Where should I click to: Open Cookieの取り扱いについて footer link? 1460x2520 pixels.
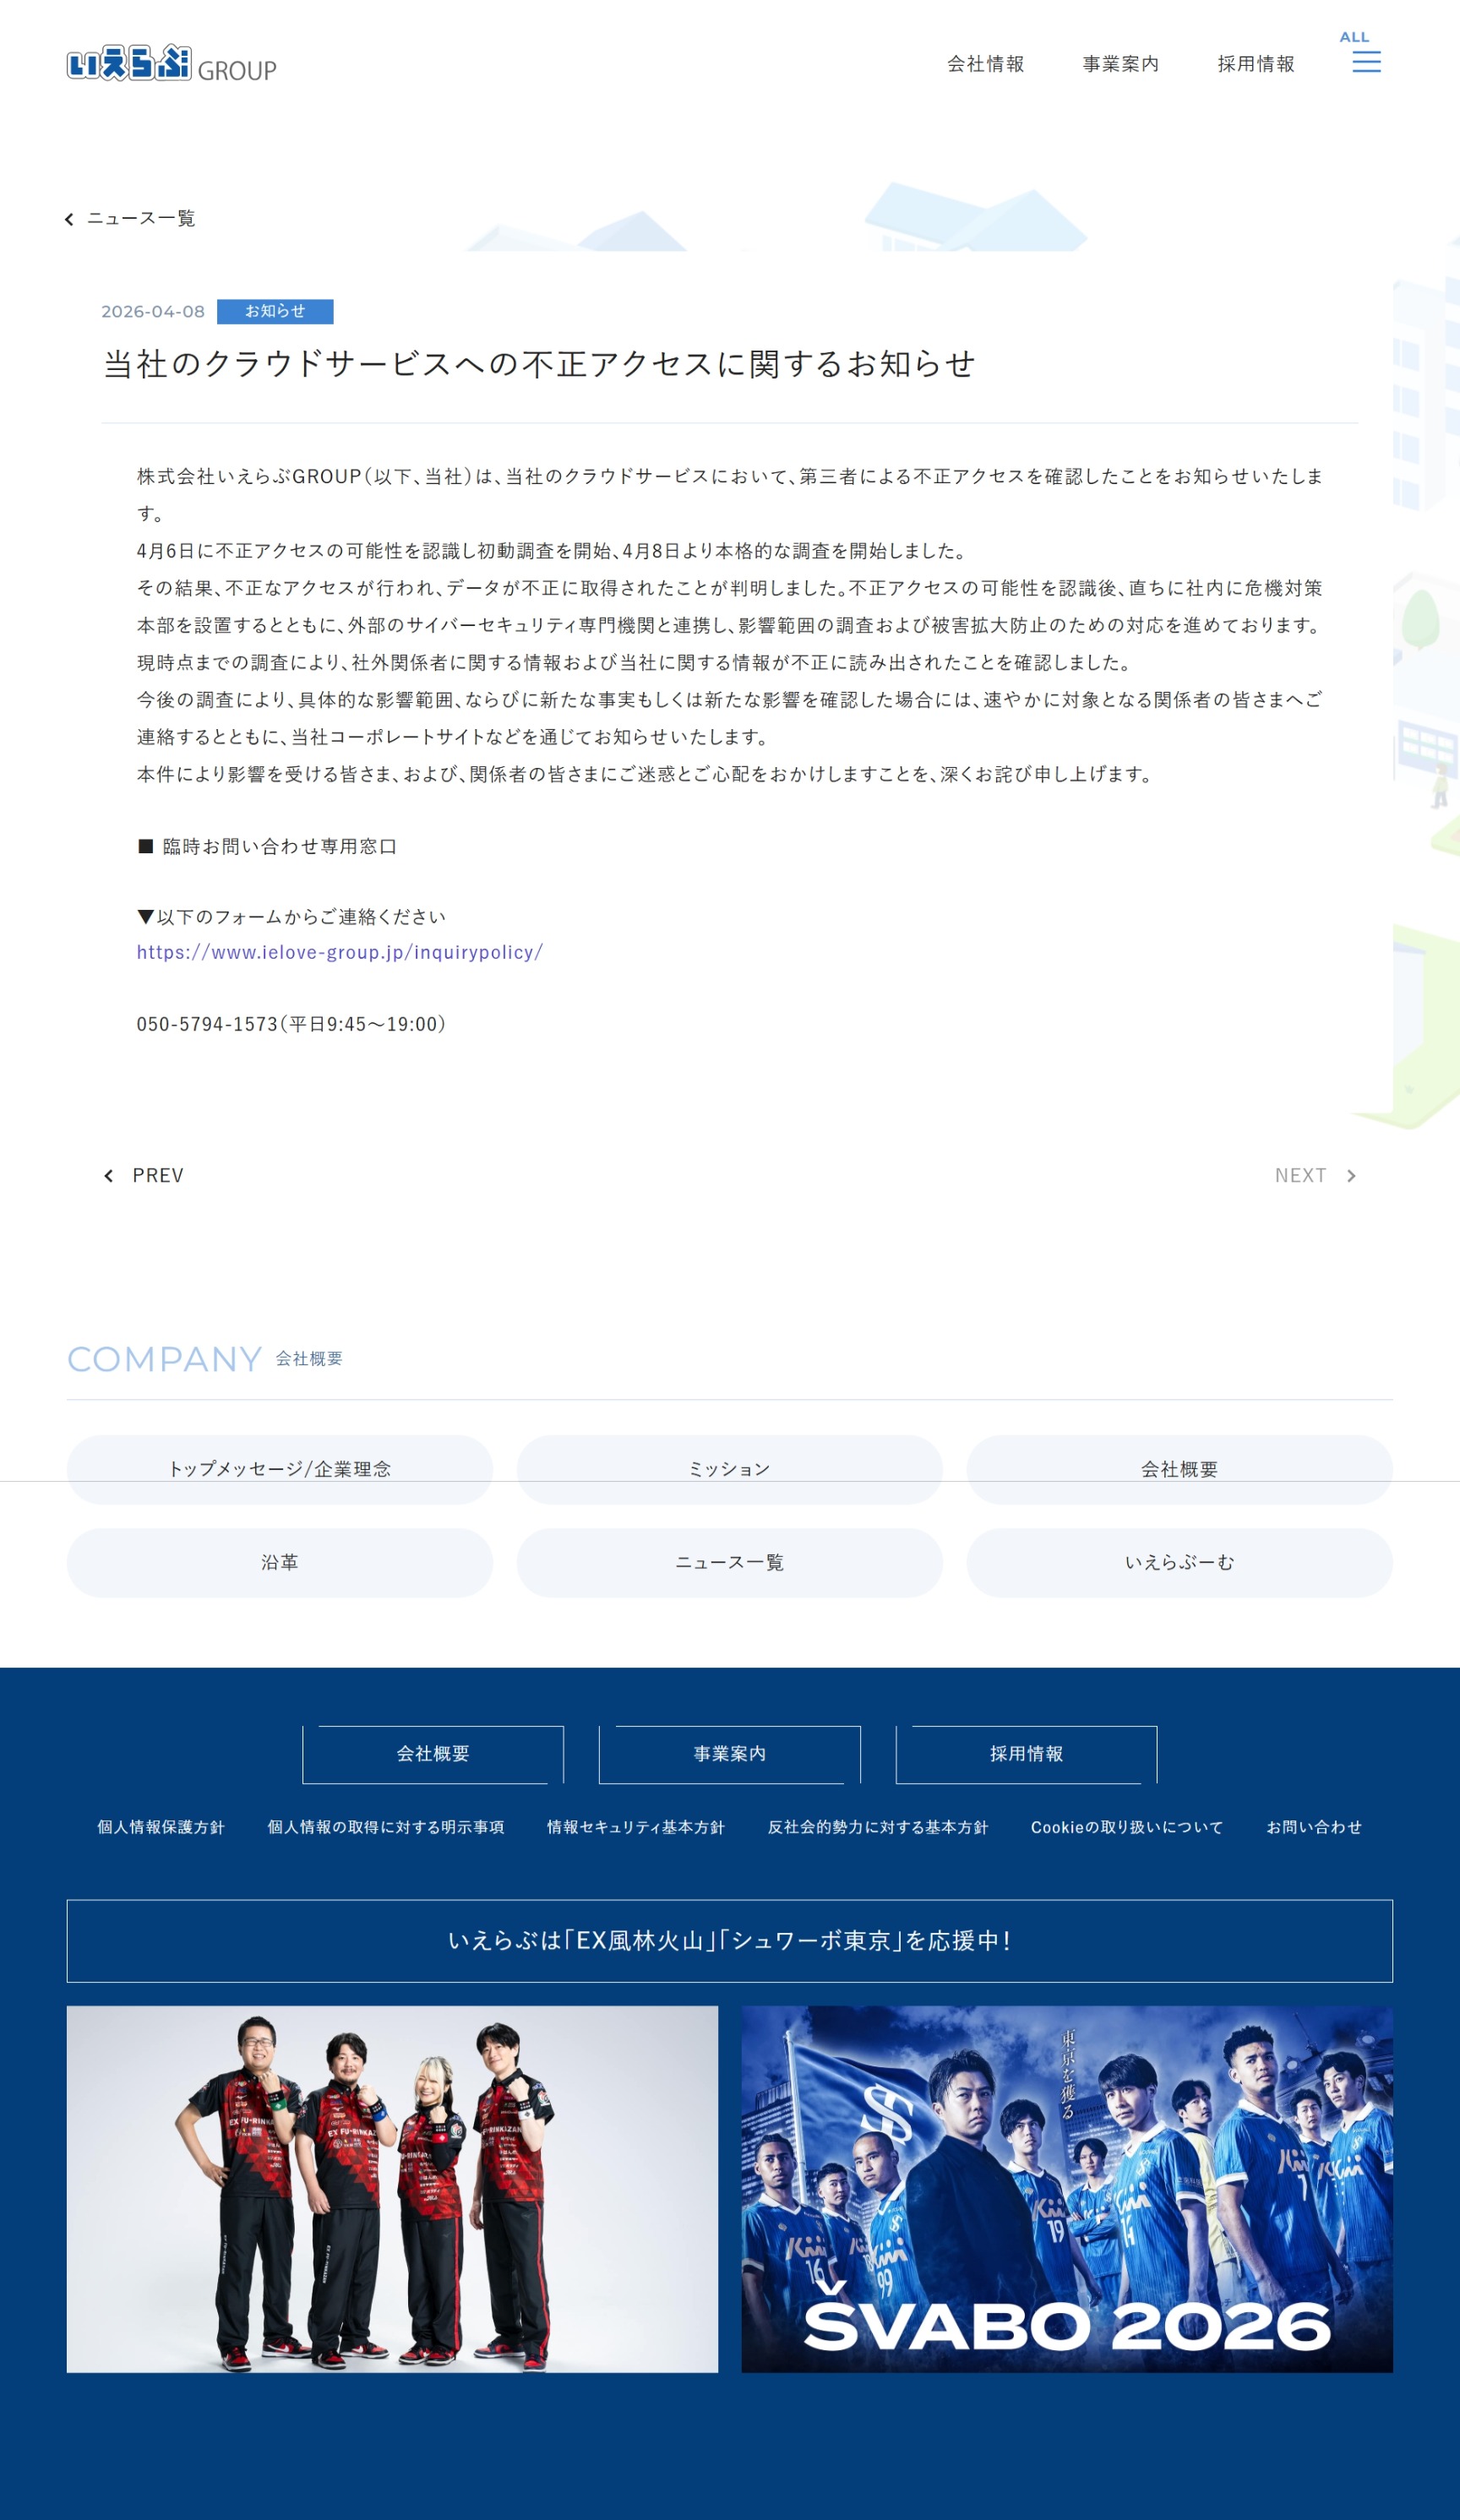tap(1126, 1827)
